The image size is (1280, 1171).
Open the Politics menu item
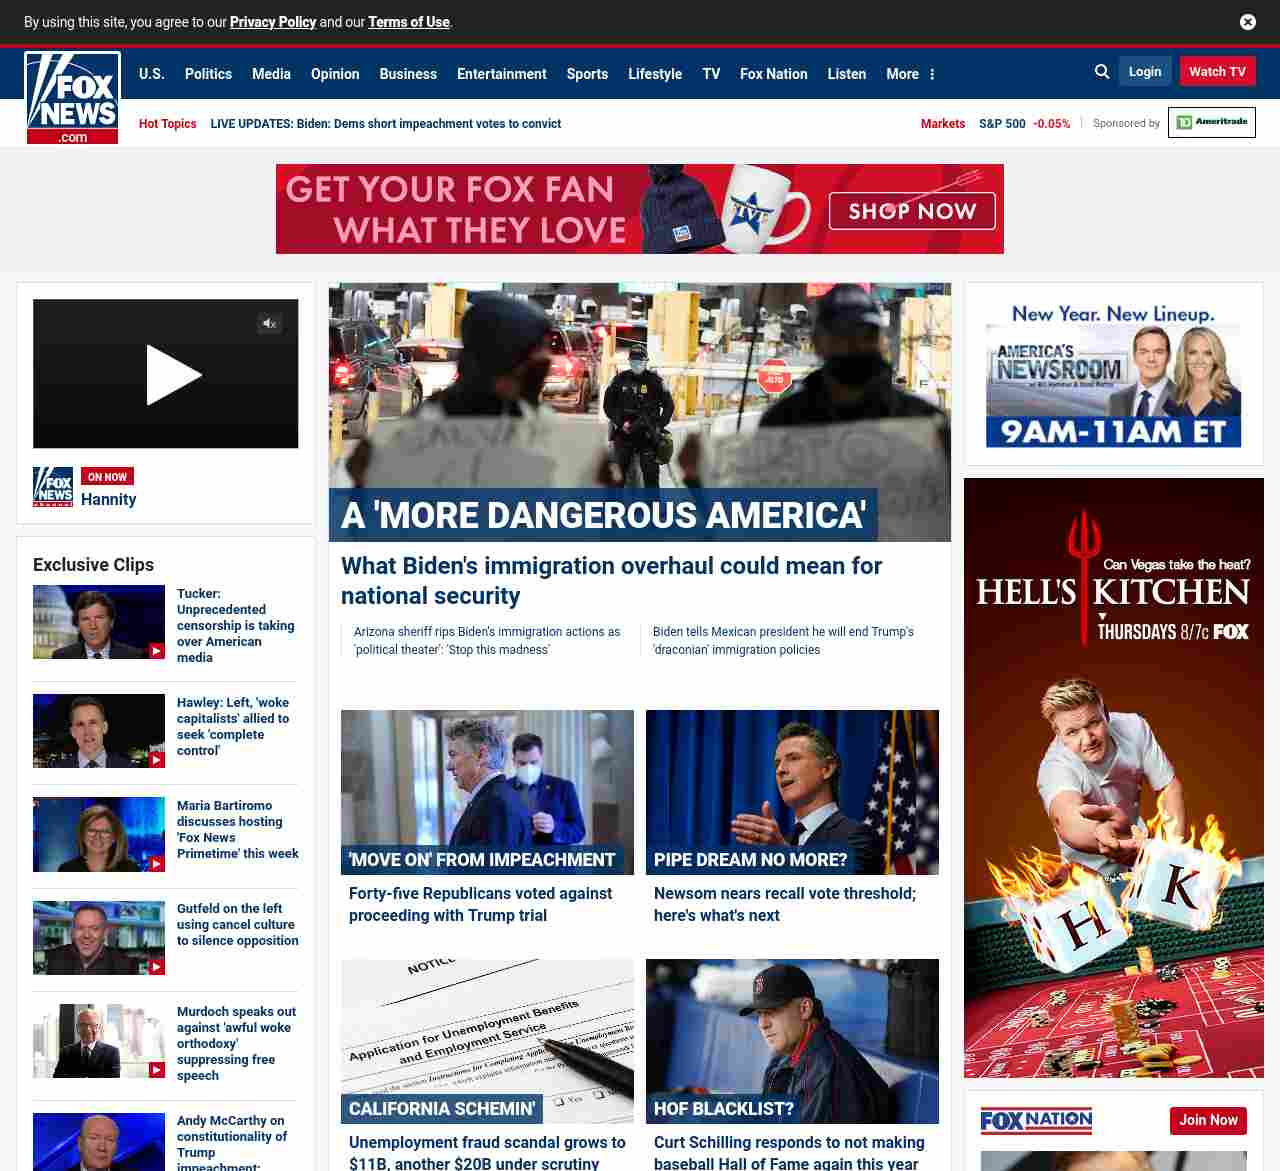pos(208,74)
